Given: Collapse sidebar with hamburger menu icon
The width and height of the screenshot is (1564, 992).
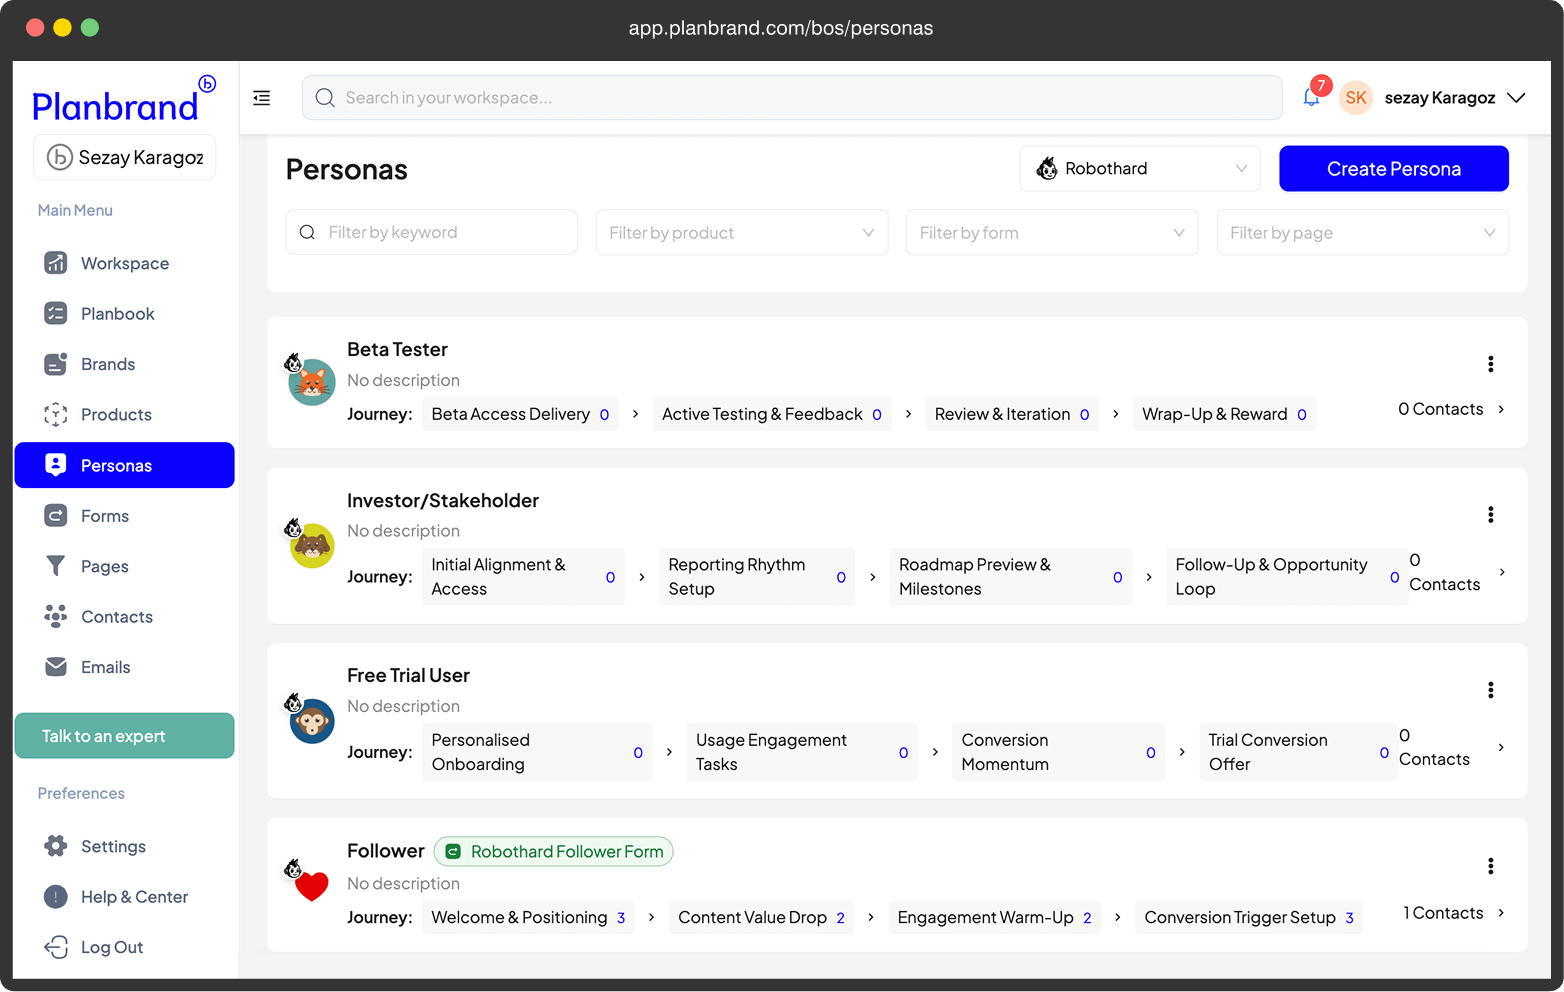Looking at the screenshot, I should (x=262, y=98).
